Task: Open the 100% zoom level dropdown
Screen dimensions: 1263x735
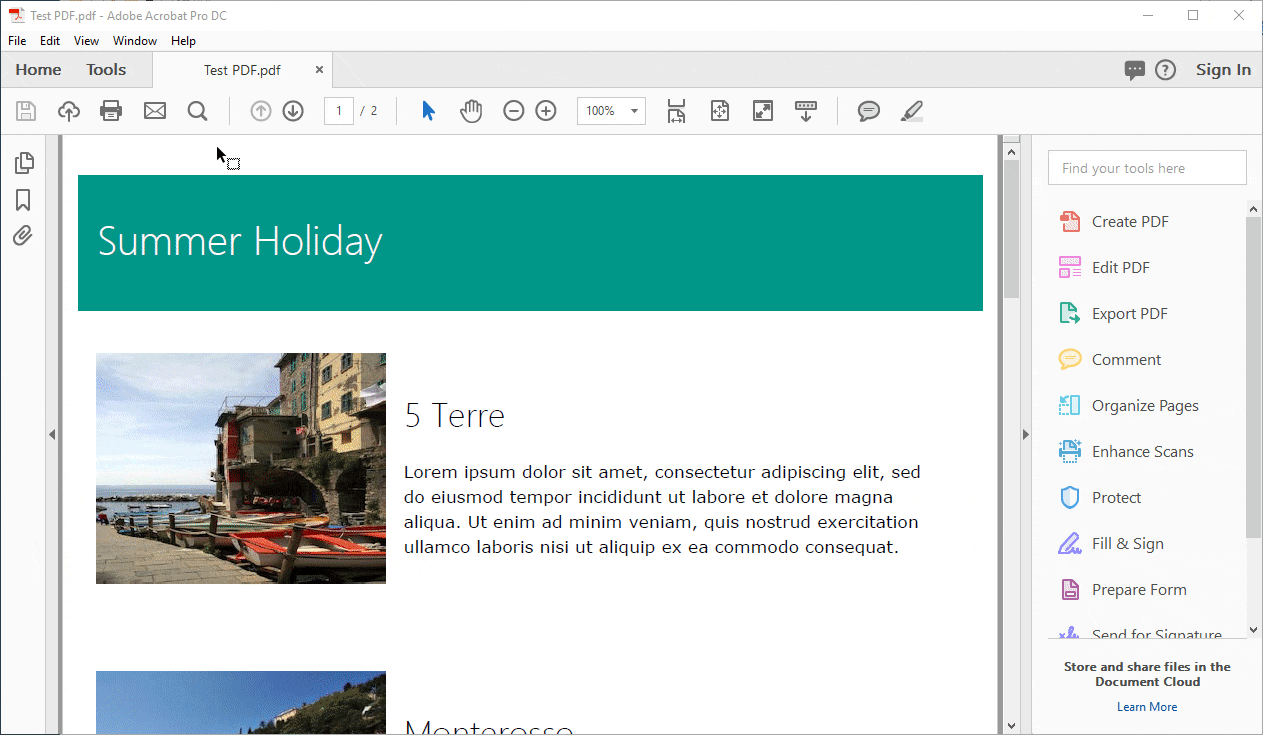Action: 634,111
